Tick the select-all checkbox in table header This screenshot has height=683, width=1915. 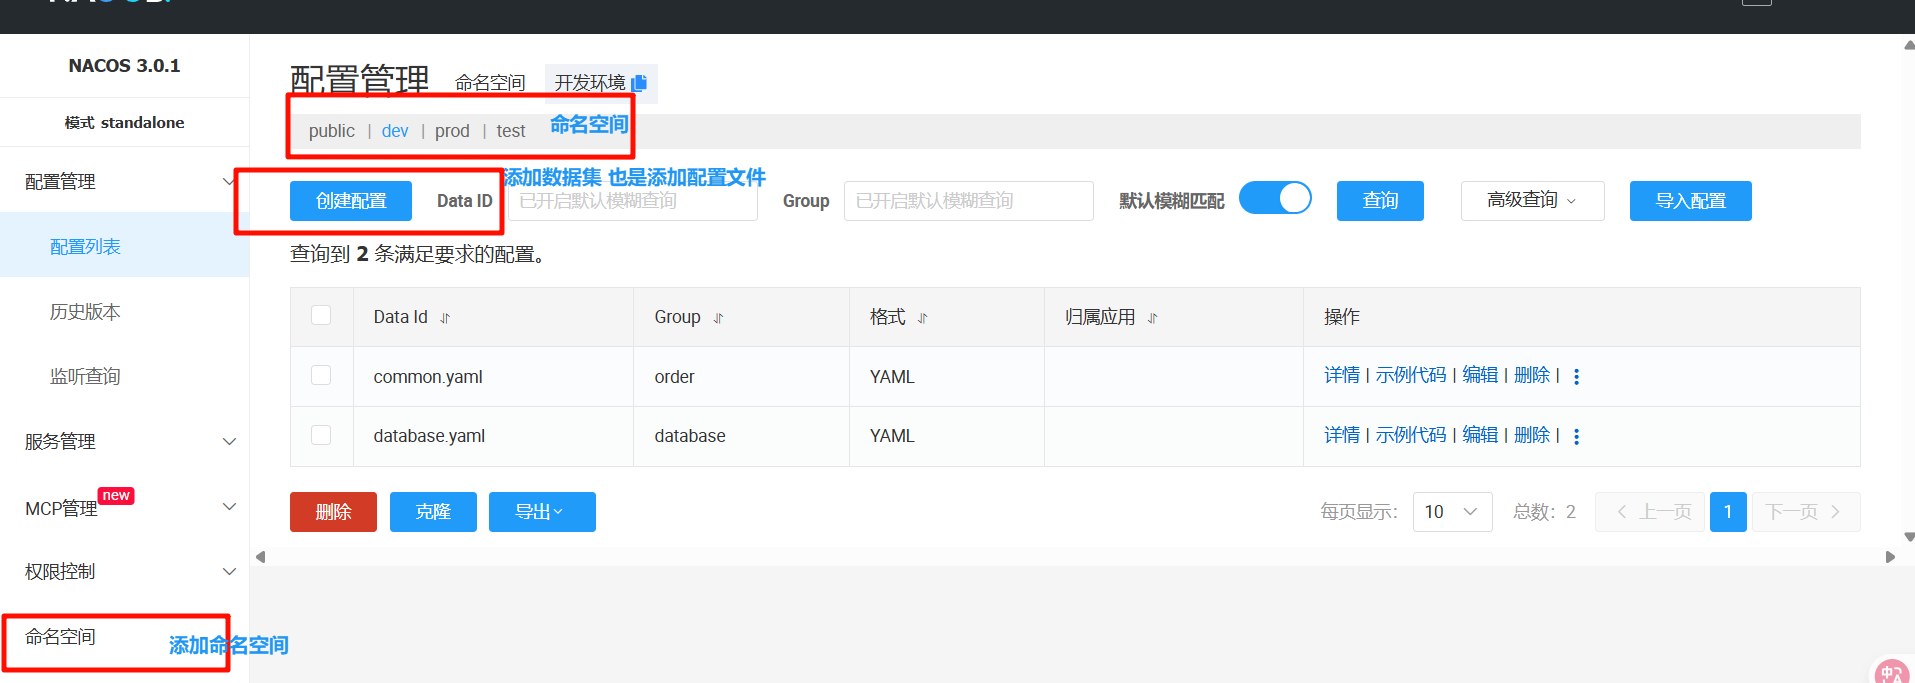(321, 315)
